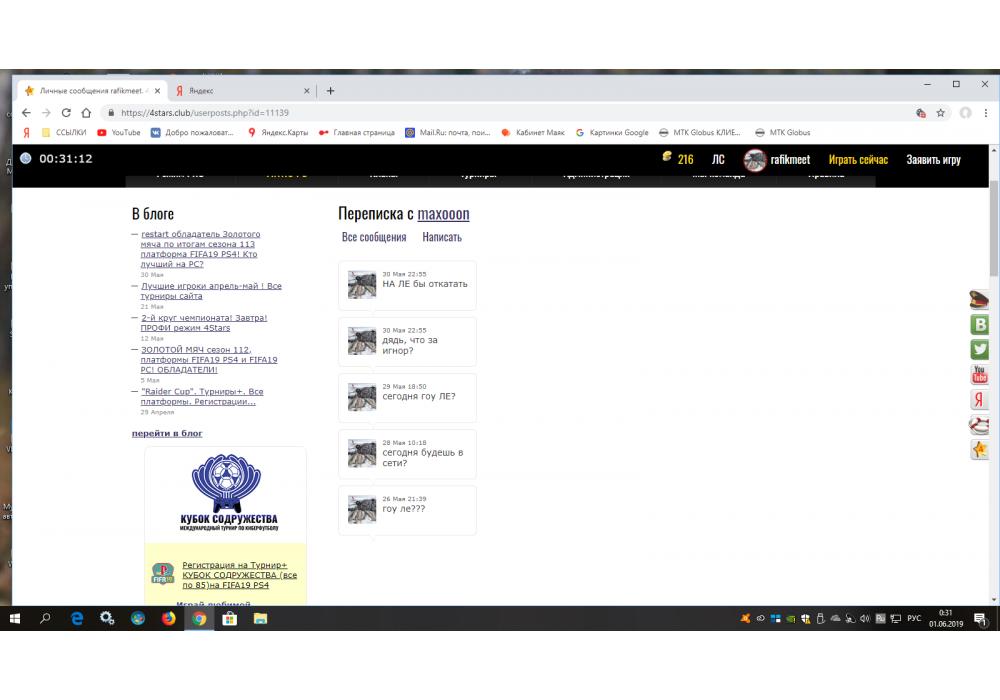Open the Mail.Ru bookmark
Image resolution: width=1000 pixels, height=700 pixels.
448,133
